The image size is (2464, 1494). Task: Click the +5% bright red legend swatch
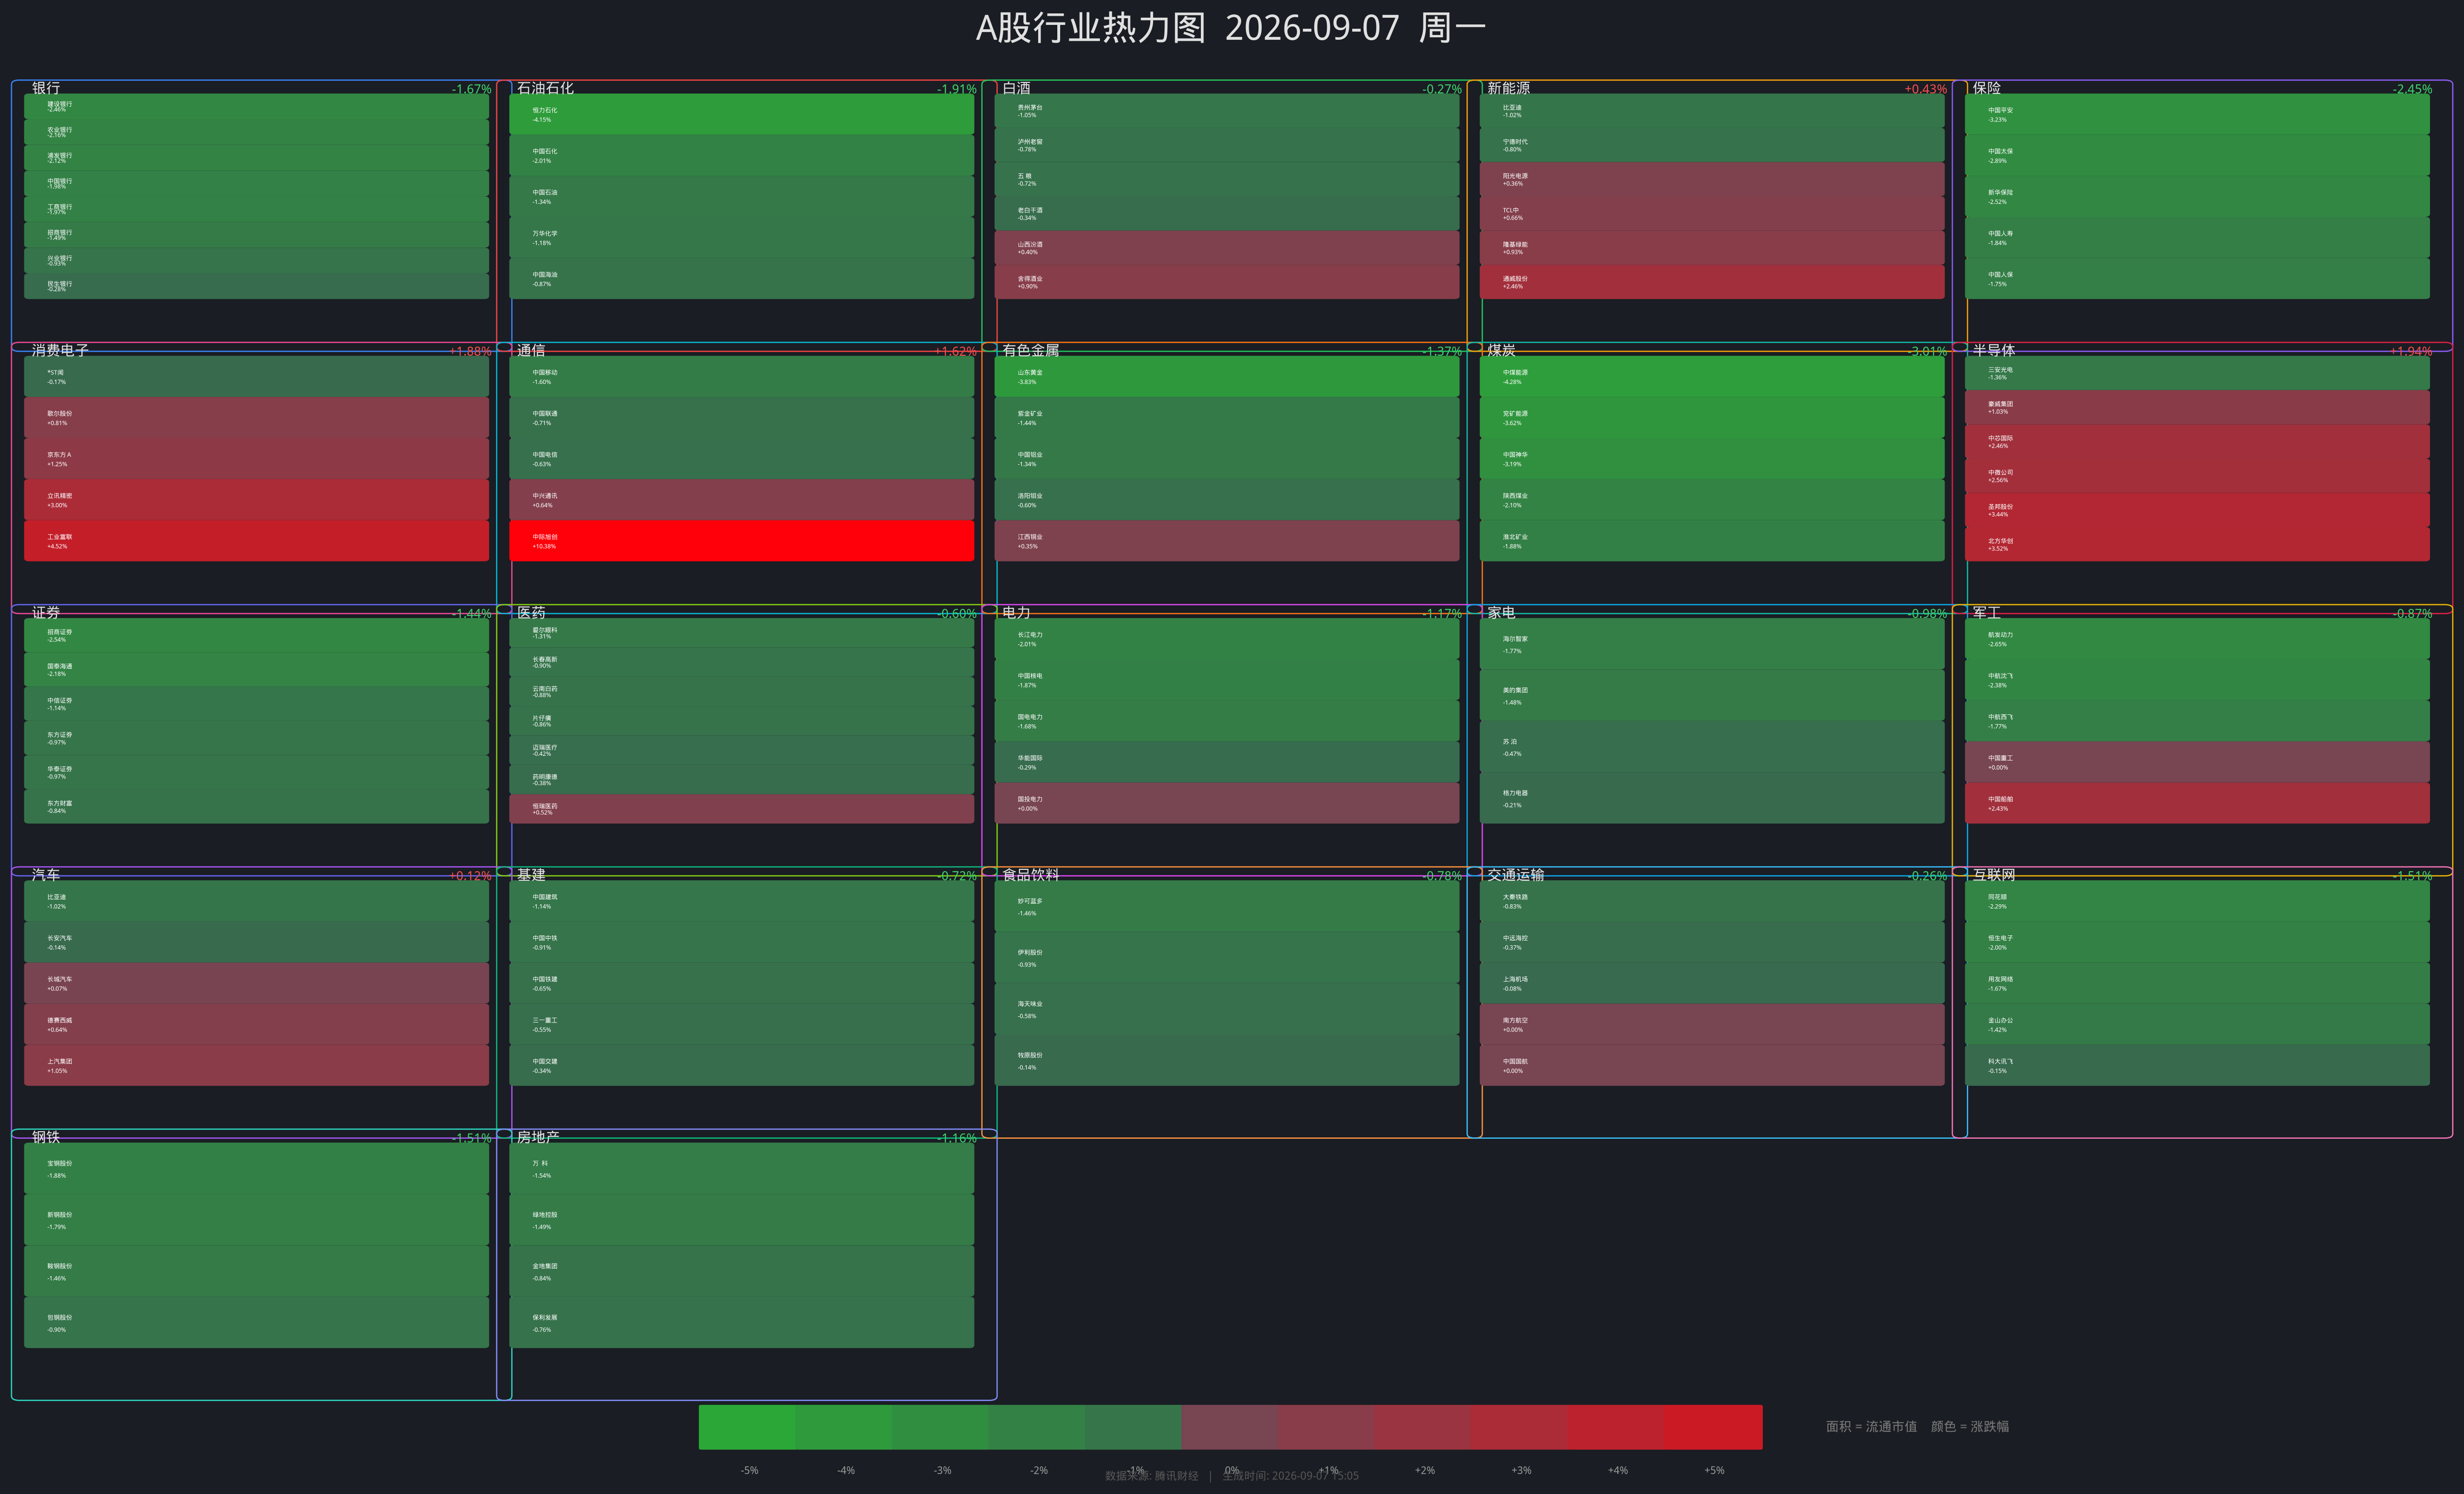click(1713, 1427)
